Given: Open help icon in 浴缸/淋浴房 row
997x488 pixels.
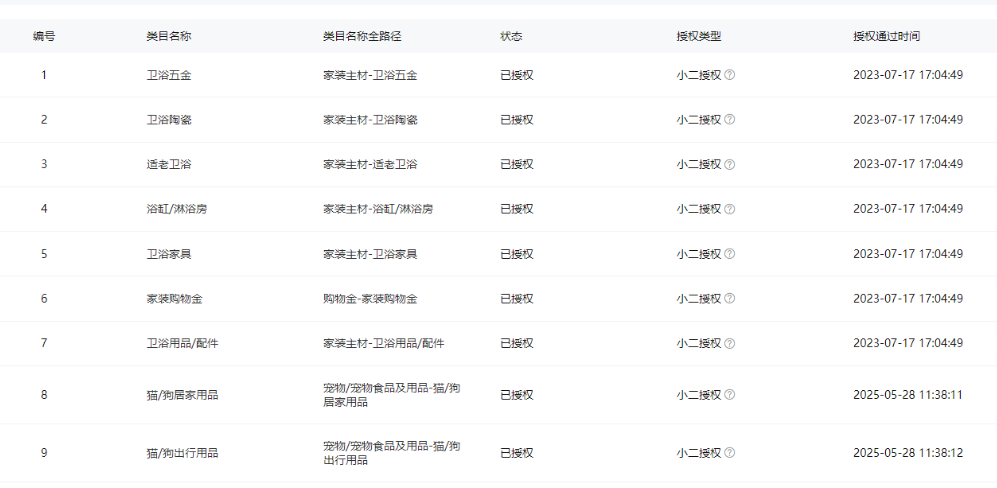Looking at the screenshot, I should click(730, 209).
